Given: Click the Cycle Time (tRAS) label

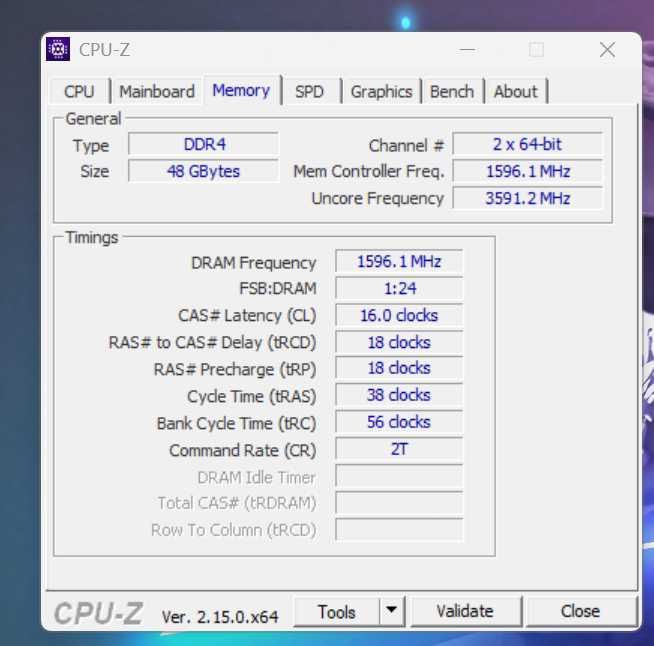Looking at the screenshot, I should (x=252, y=396).
